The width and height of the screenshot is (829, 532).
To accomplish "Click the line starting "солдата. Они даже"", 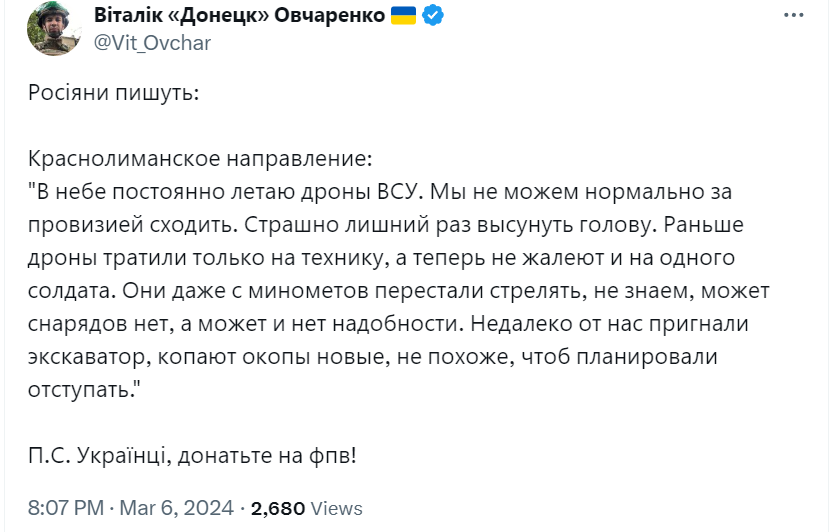I will [x=399, y=291].
